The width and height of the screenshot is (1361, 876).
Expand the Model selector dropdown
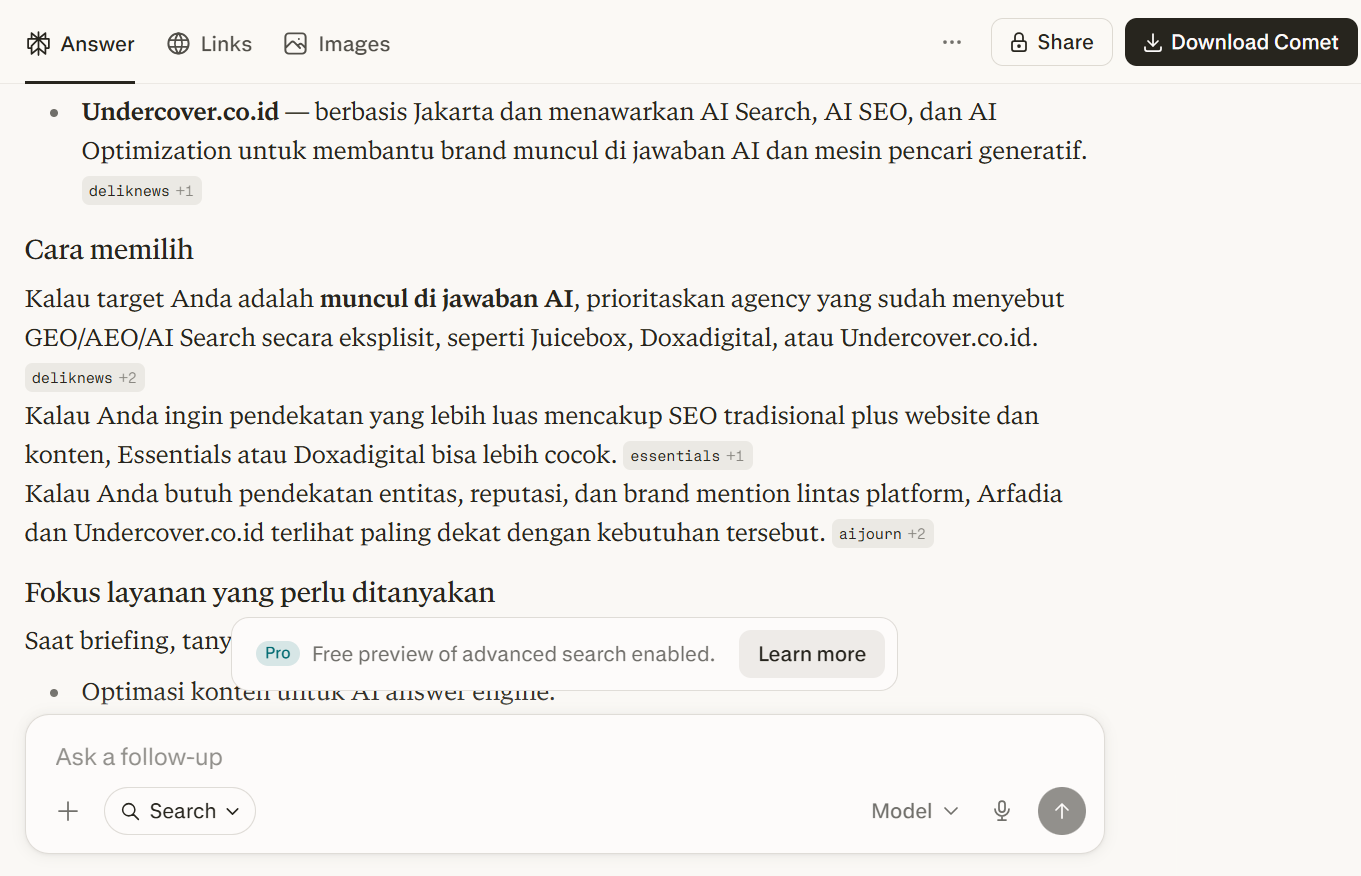(915, 811)
